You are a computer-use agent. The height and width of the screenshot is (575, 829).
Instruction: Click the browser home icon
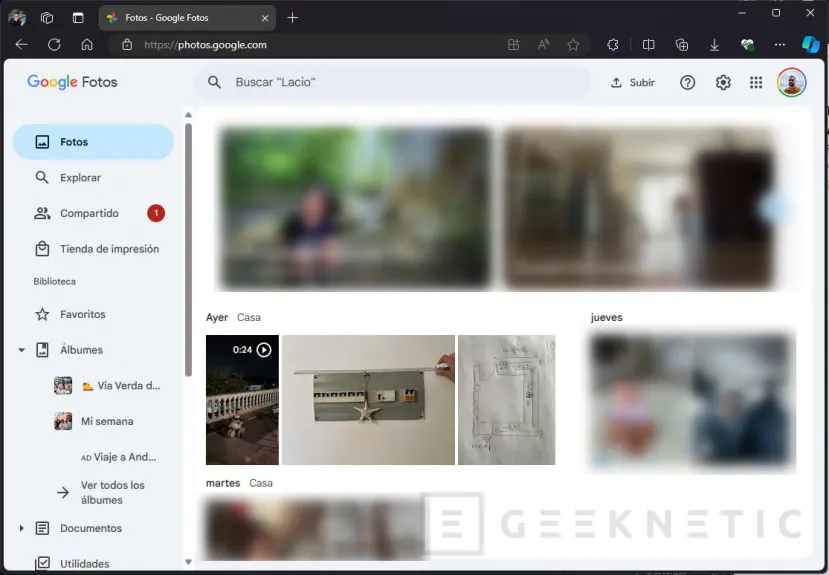click(87, 45)
